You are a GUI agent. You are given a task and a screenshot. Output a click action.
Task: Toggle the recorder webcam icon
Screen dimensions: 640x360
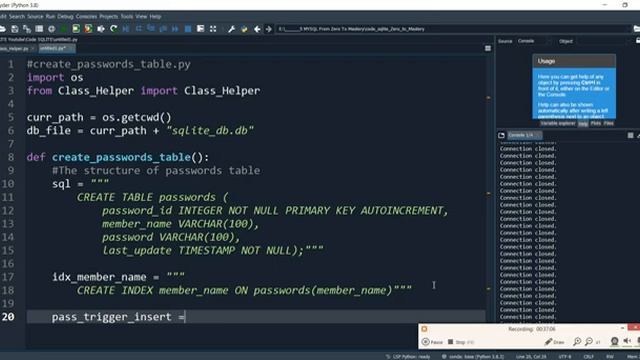[x=614, y=342]
